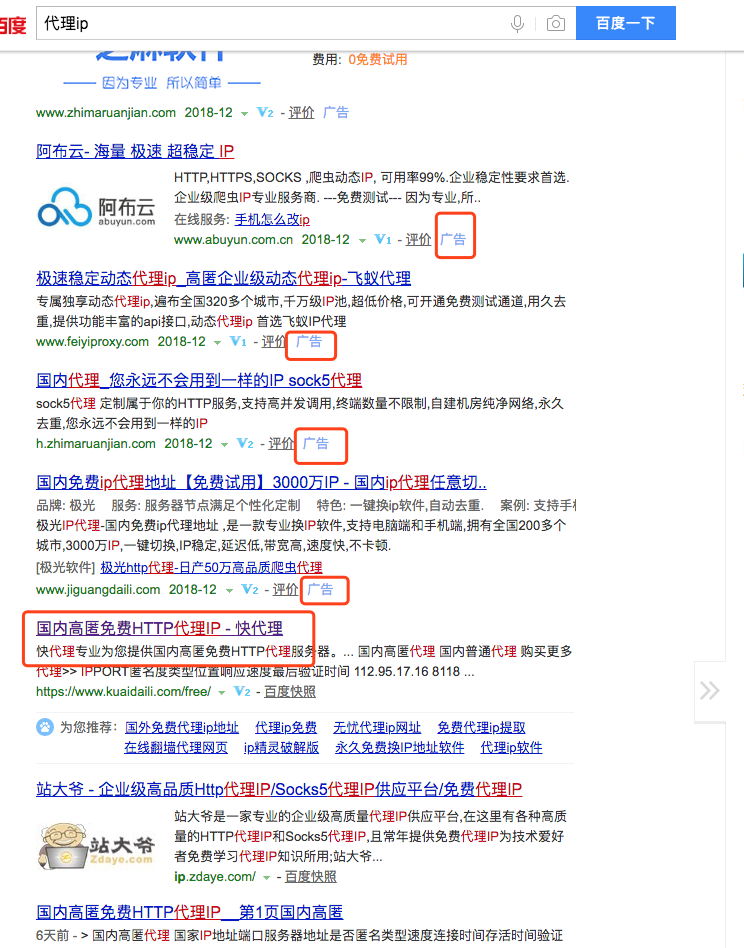The height and width of the screenshot is (948, 744).
Task: Click V2 credibility badge for h.zhimaruanjian.com
Action: click(x=245, y=444)
